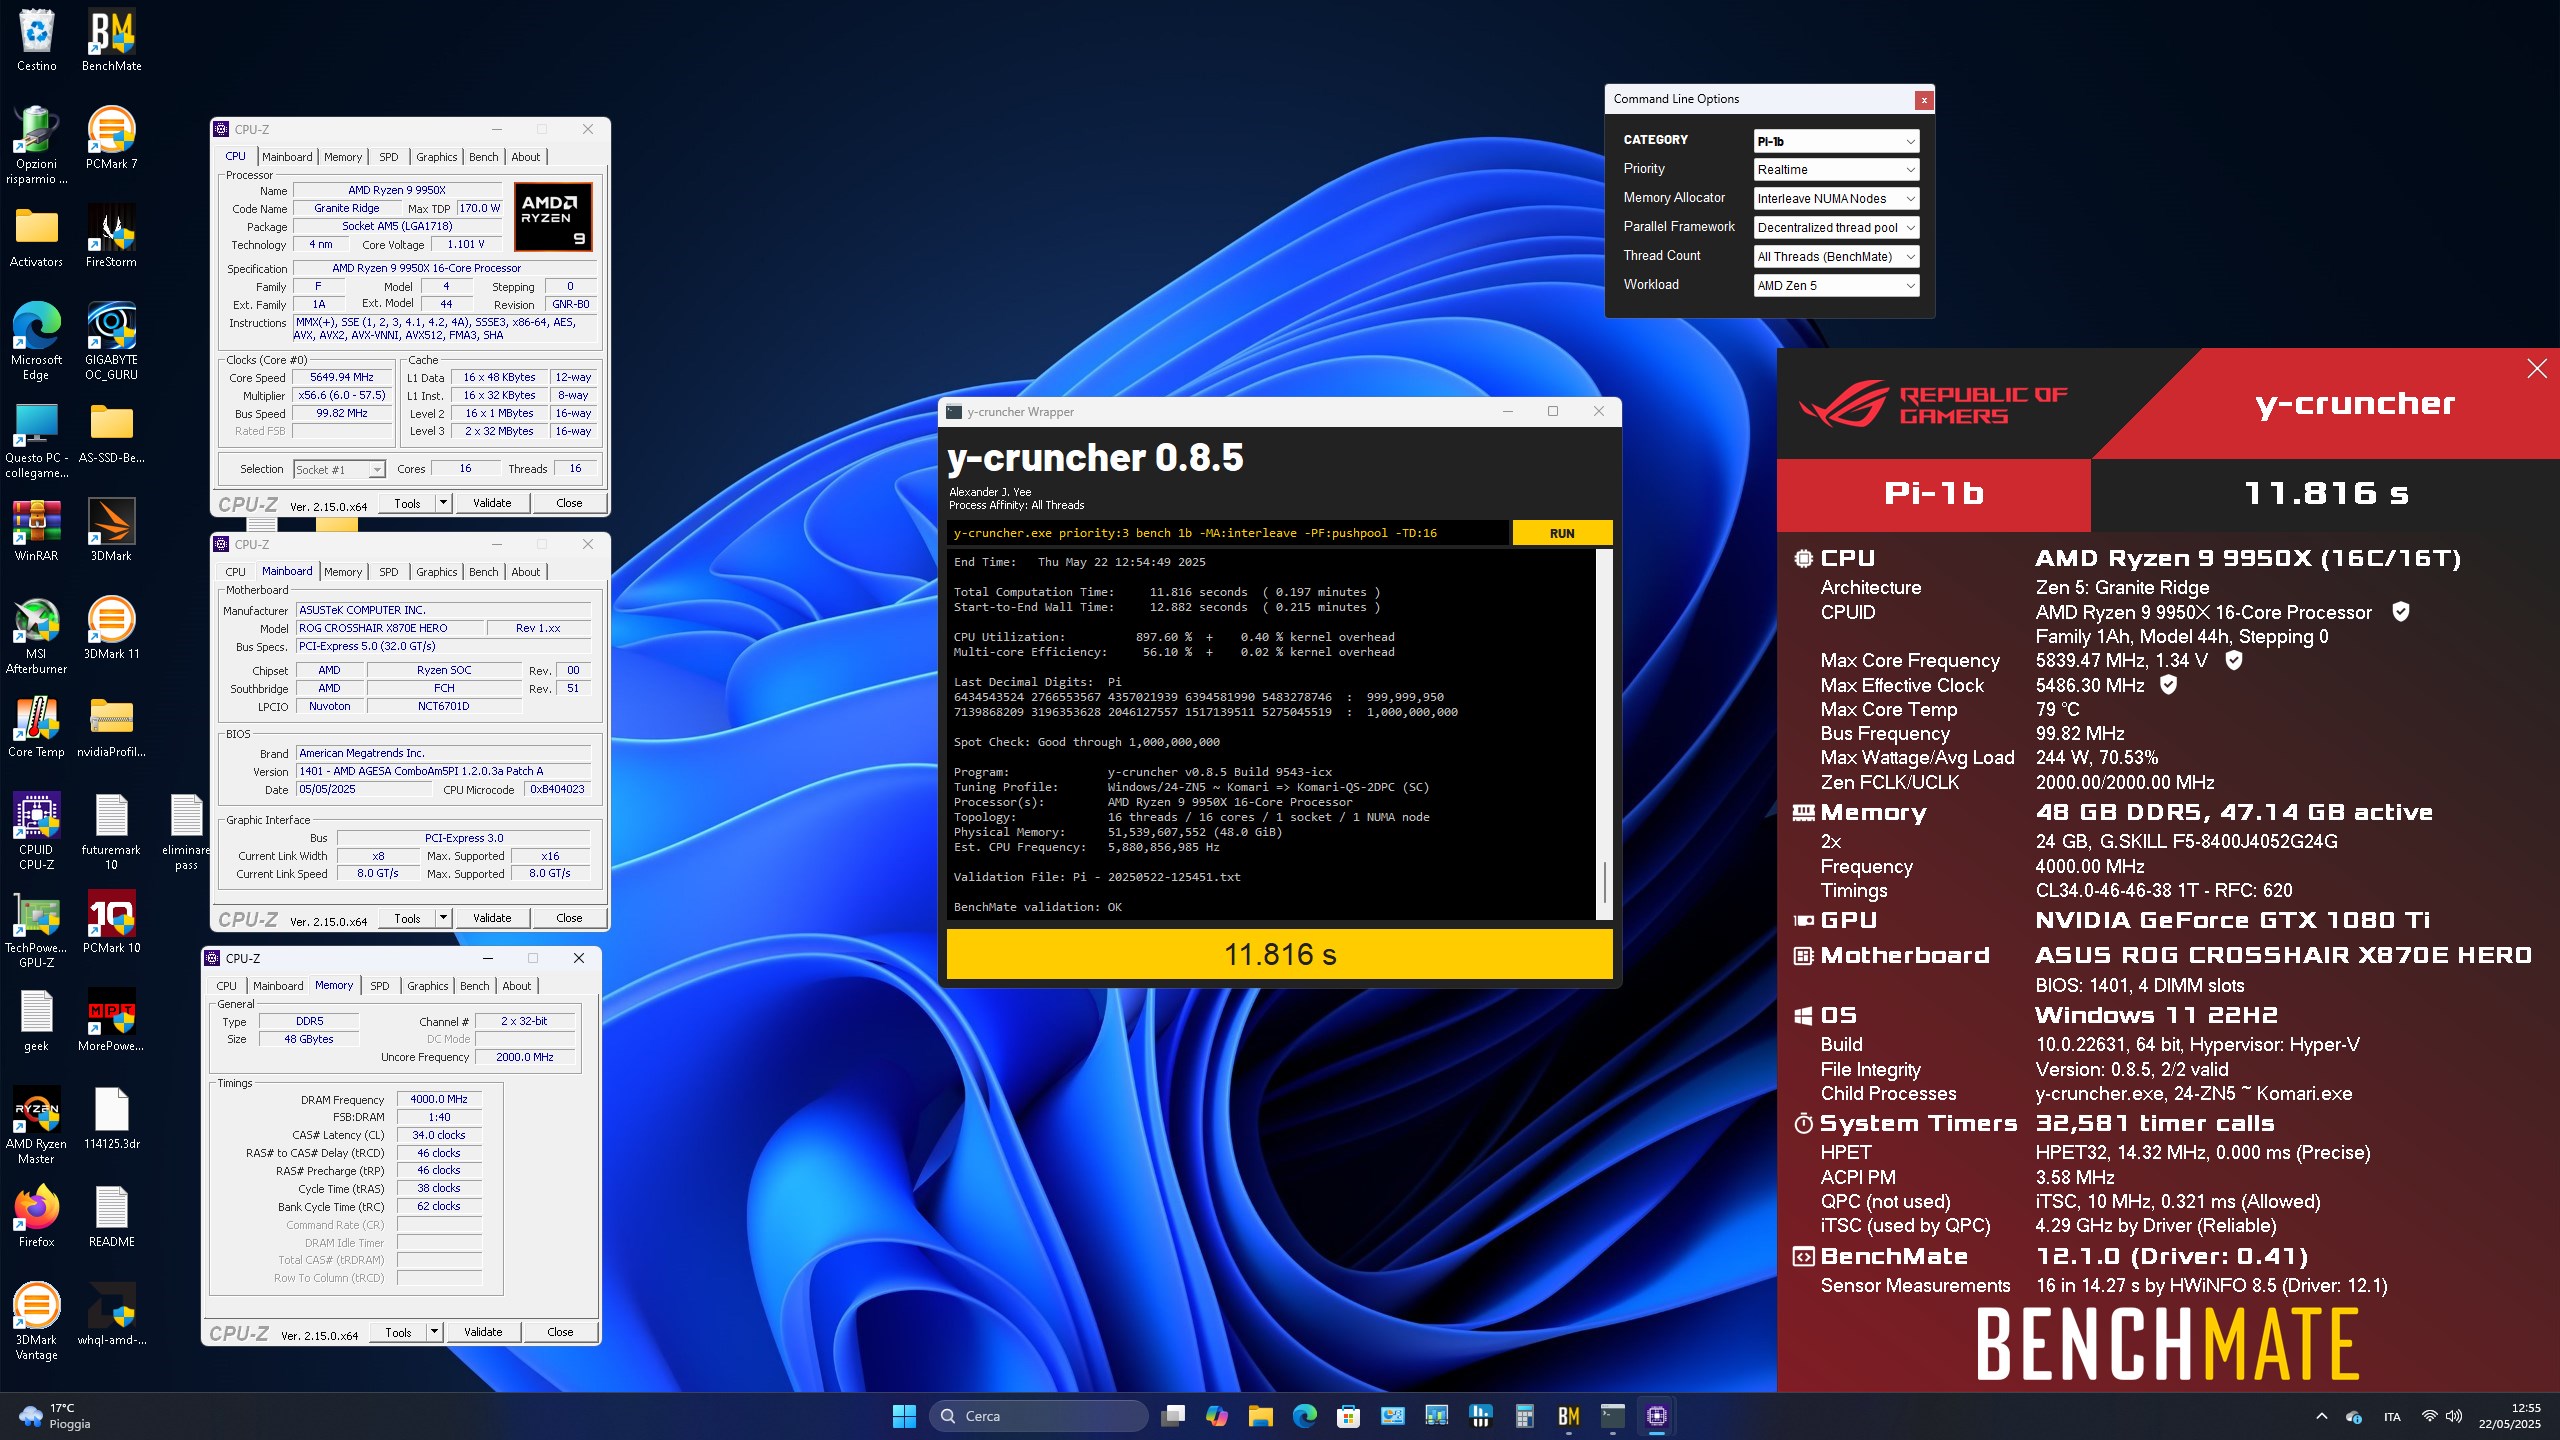
Task: Open the PCMark 10 desktop icon
Action: point(111,922)
